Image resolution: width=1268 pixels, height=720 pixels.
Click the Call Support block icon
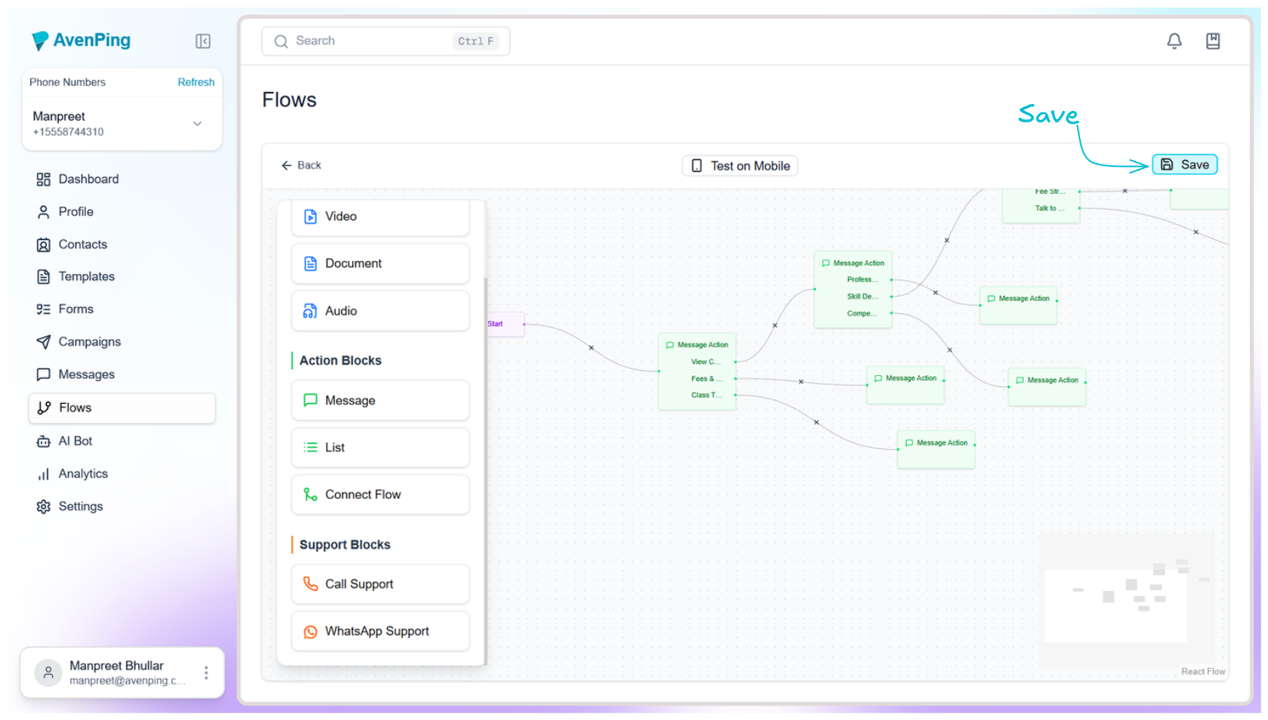tap(311, 584)
